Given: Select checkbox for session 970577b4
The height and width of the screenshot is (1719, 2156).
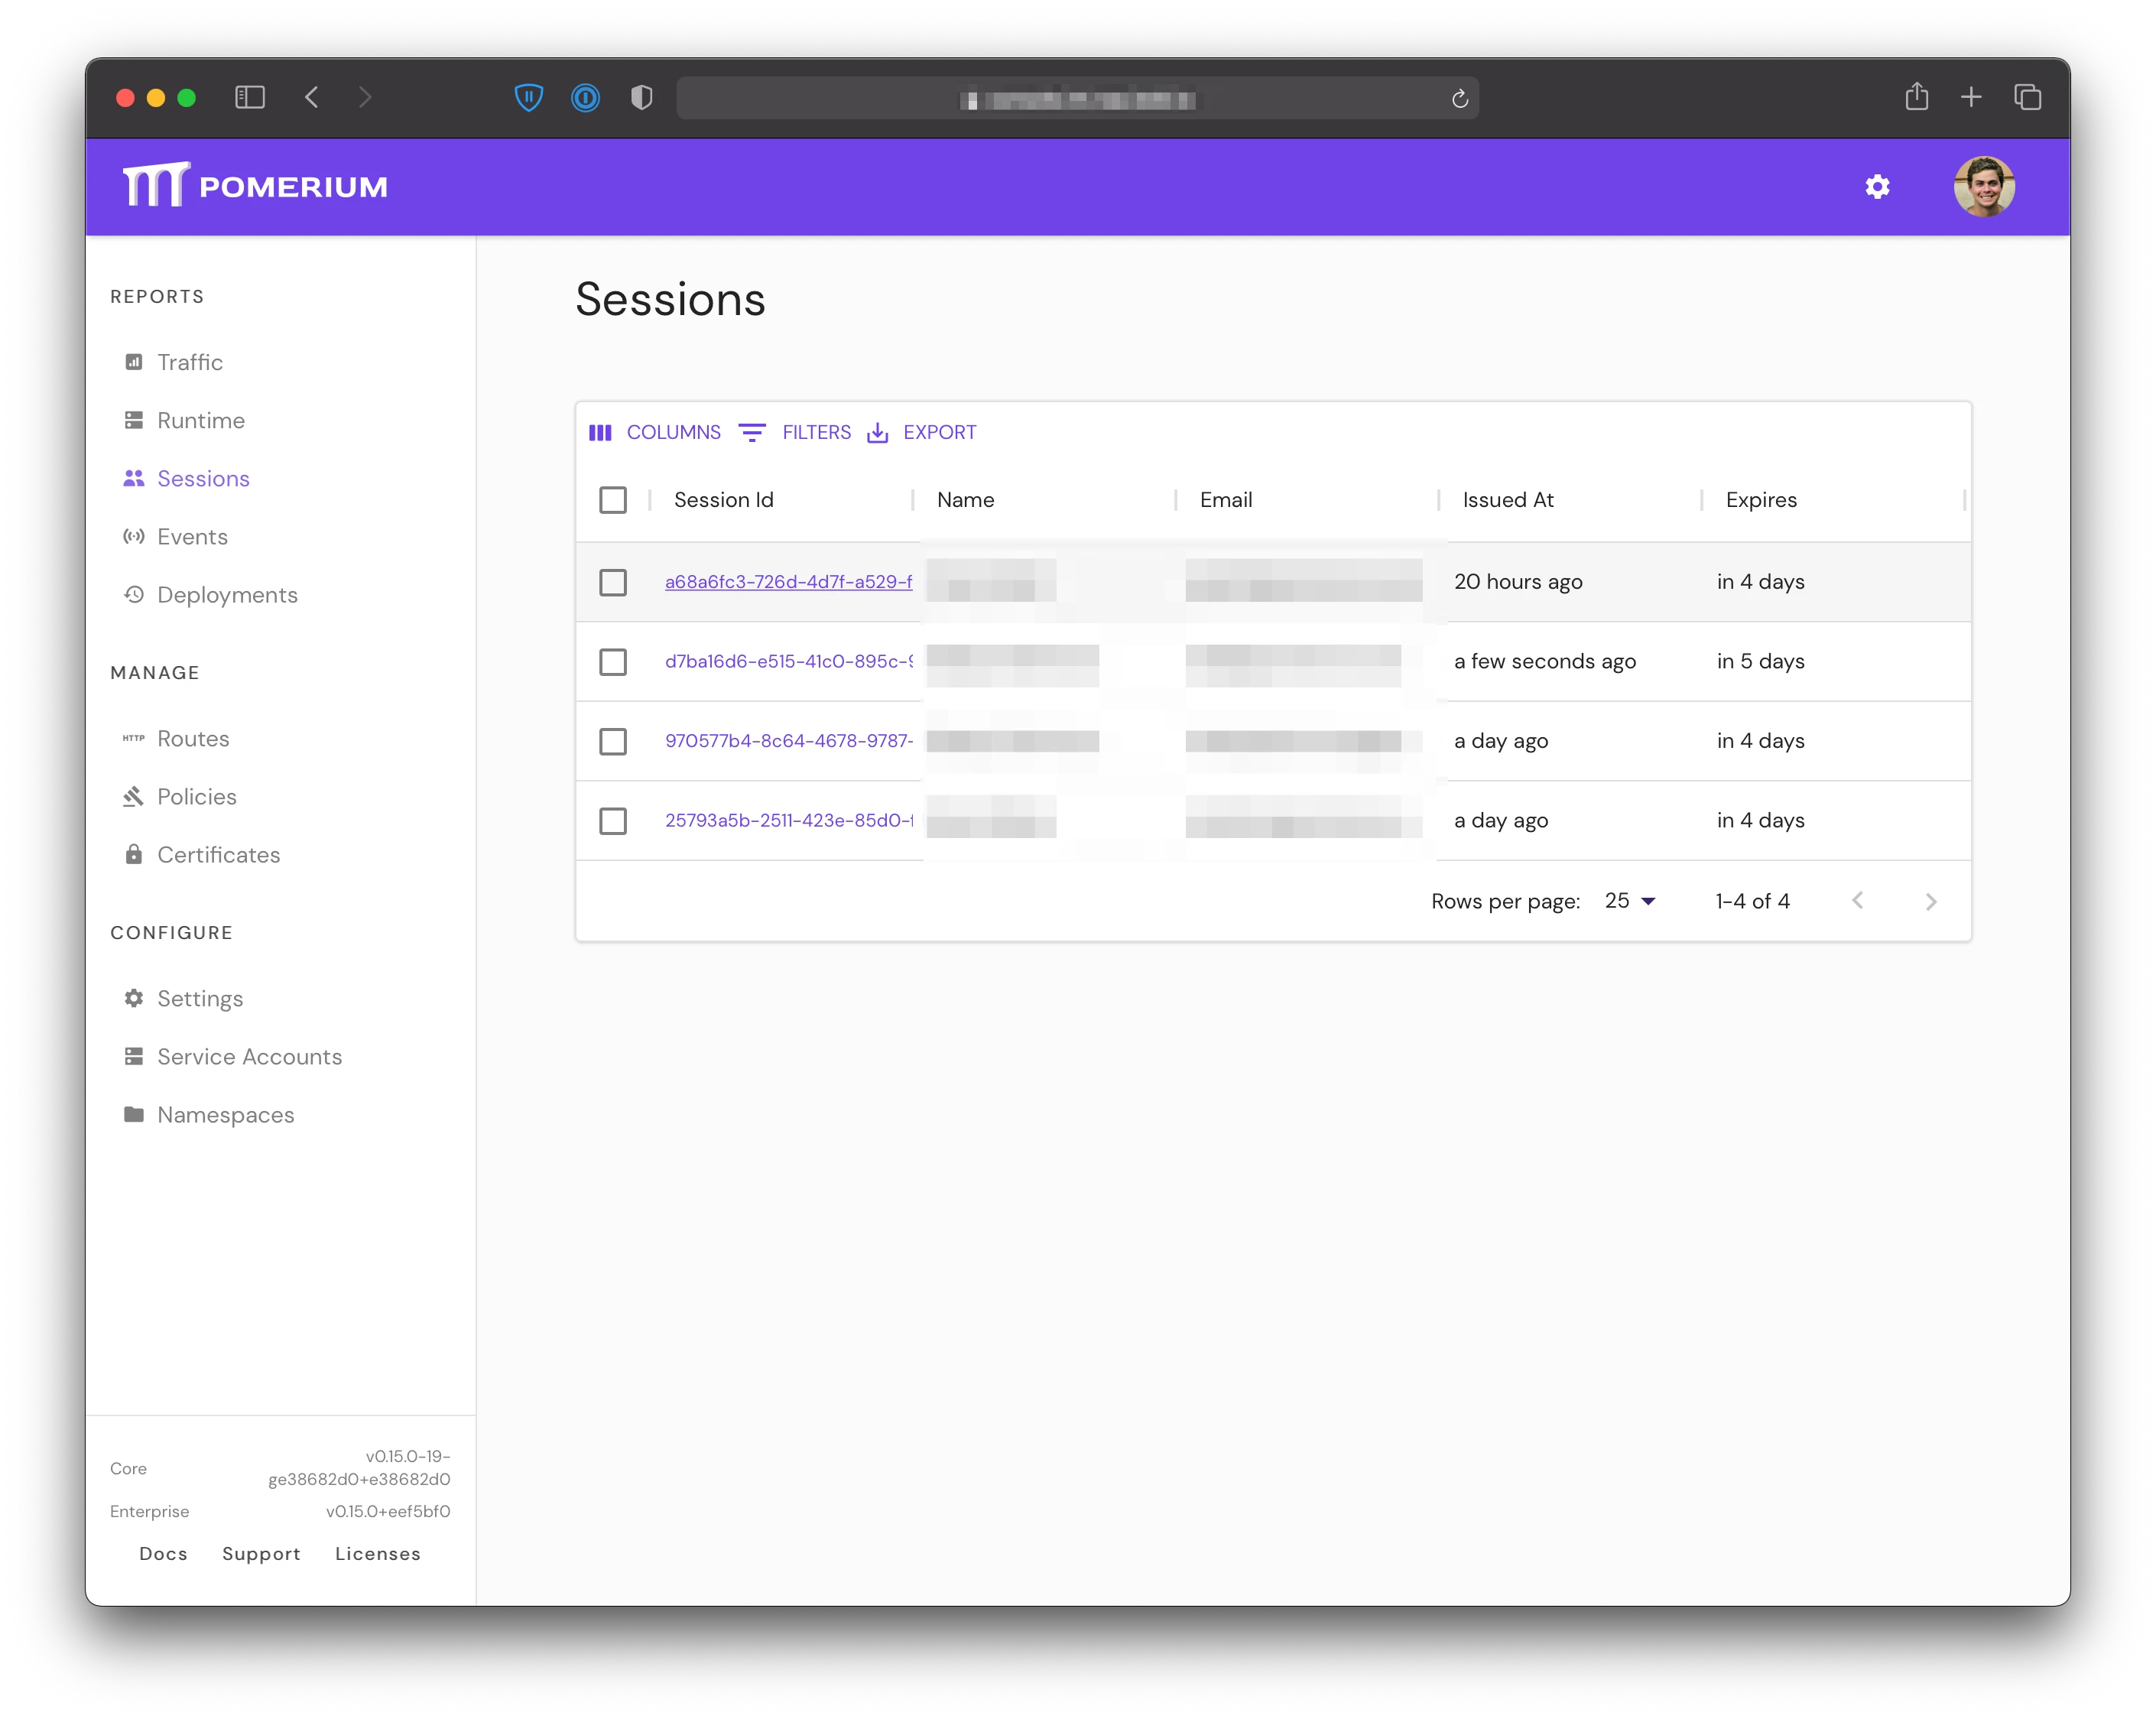Looking at the screenshot, I should pos(613,741).
